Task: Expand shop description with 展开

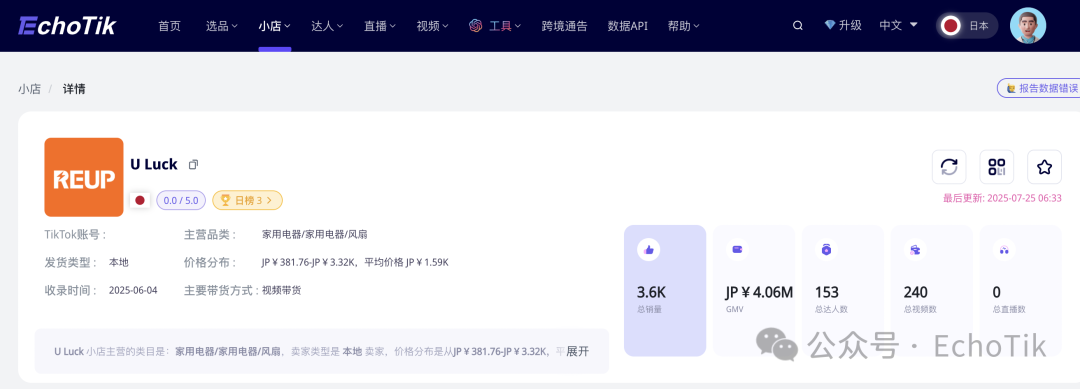Action: pyautogui.click(x=578, y=351)
